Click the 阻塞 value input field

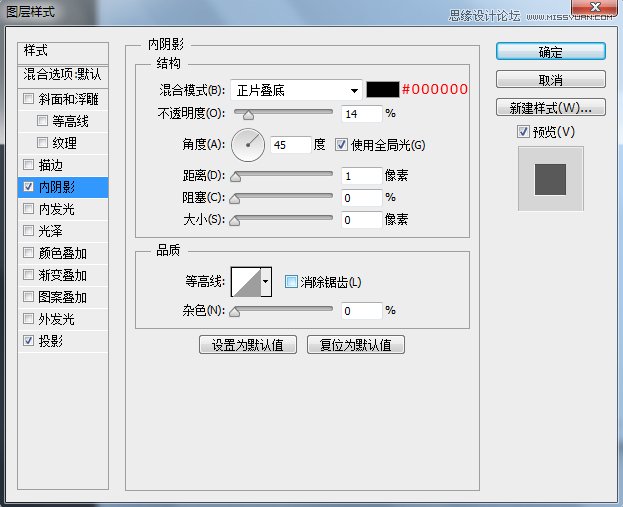(362, 198)
